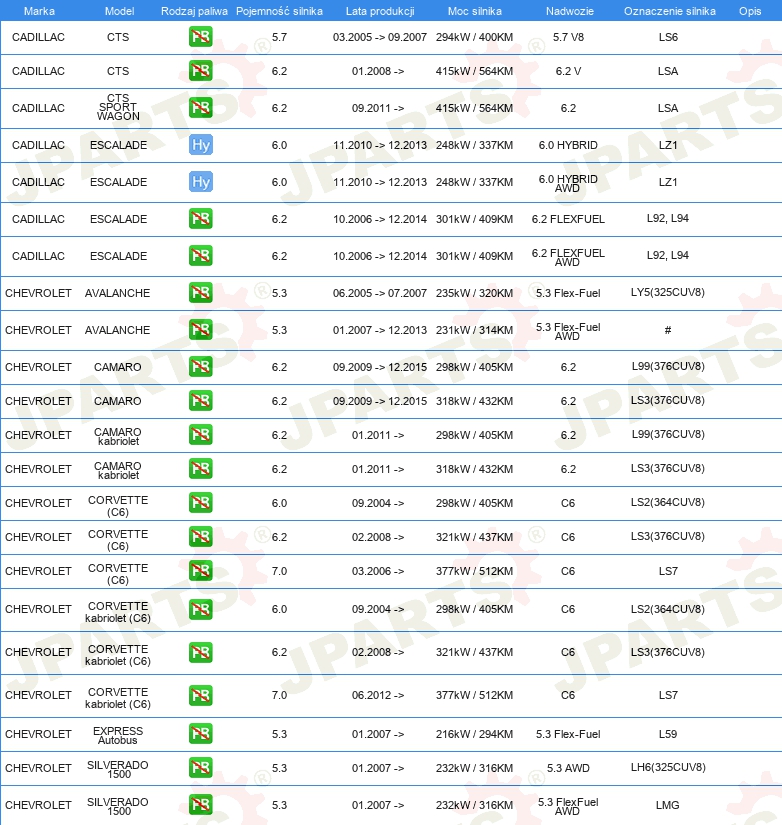Click petrol icon in Corvette kabriolet 6.2 row
The width and height of the screenshot is (782, 825).
coord(200,652)
